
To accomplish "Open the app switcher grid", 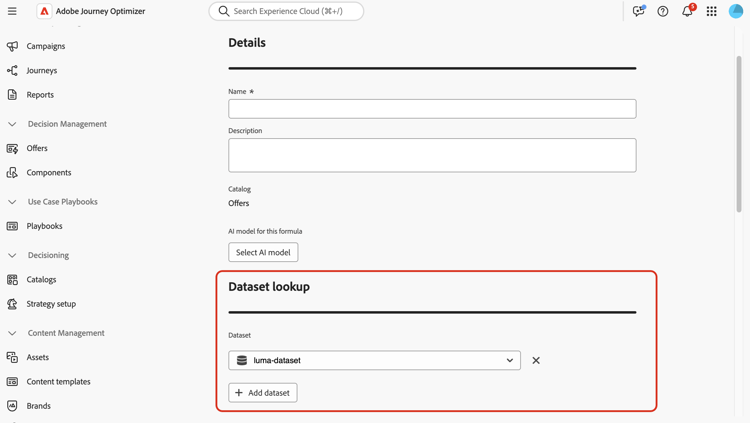I will pyautogui.click(x=711, y=11).
